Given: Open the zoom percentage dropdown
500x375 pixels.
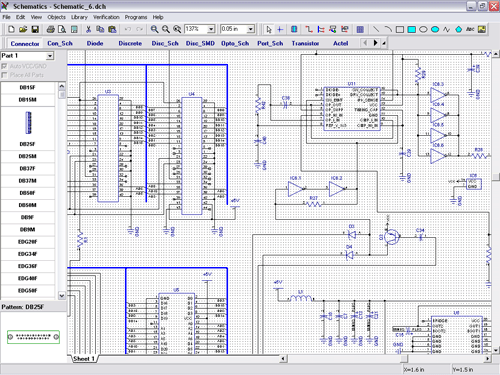Looking at the screenshot, I should pyautogui.click(x=211, y=29).
